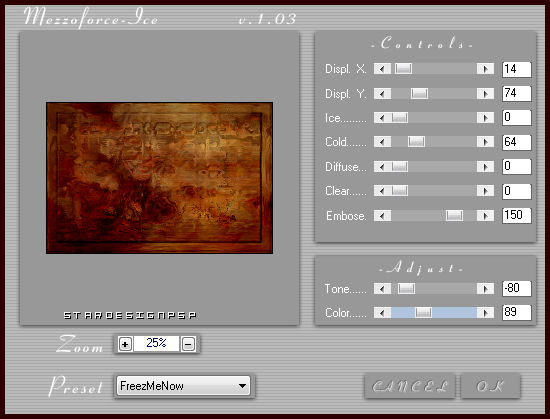
Task: Click left arrow of Cold slider
Action: 382,142
